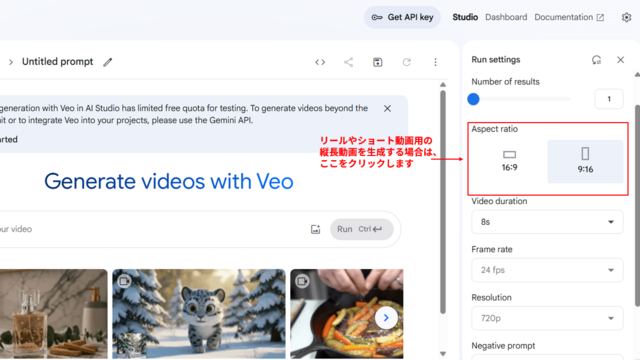Expand sidebar with chevron beside Untitled prompt

point(11,62)
